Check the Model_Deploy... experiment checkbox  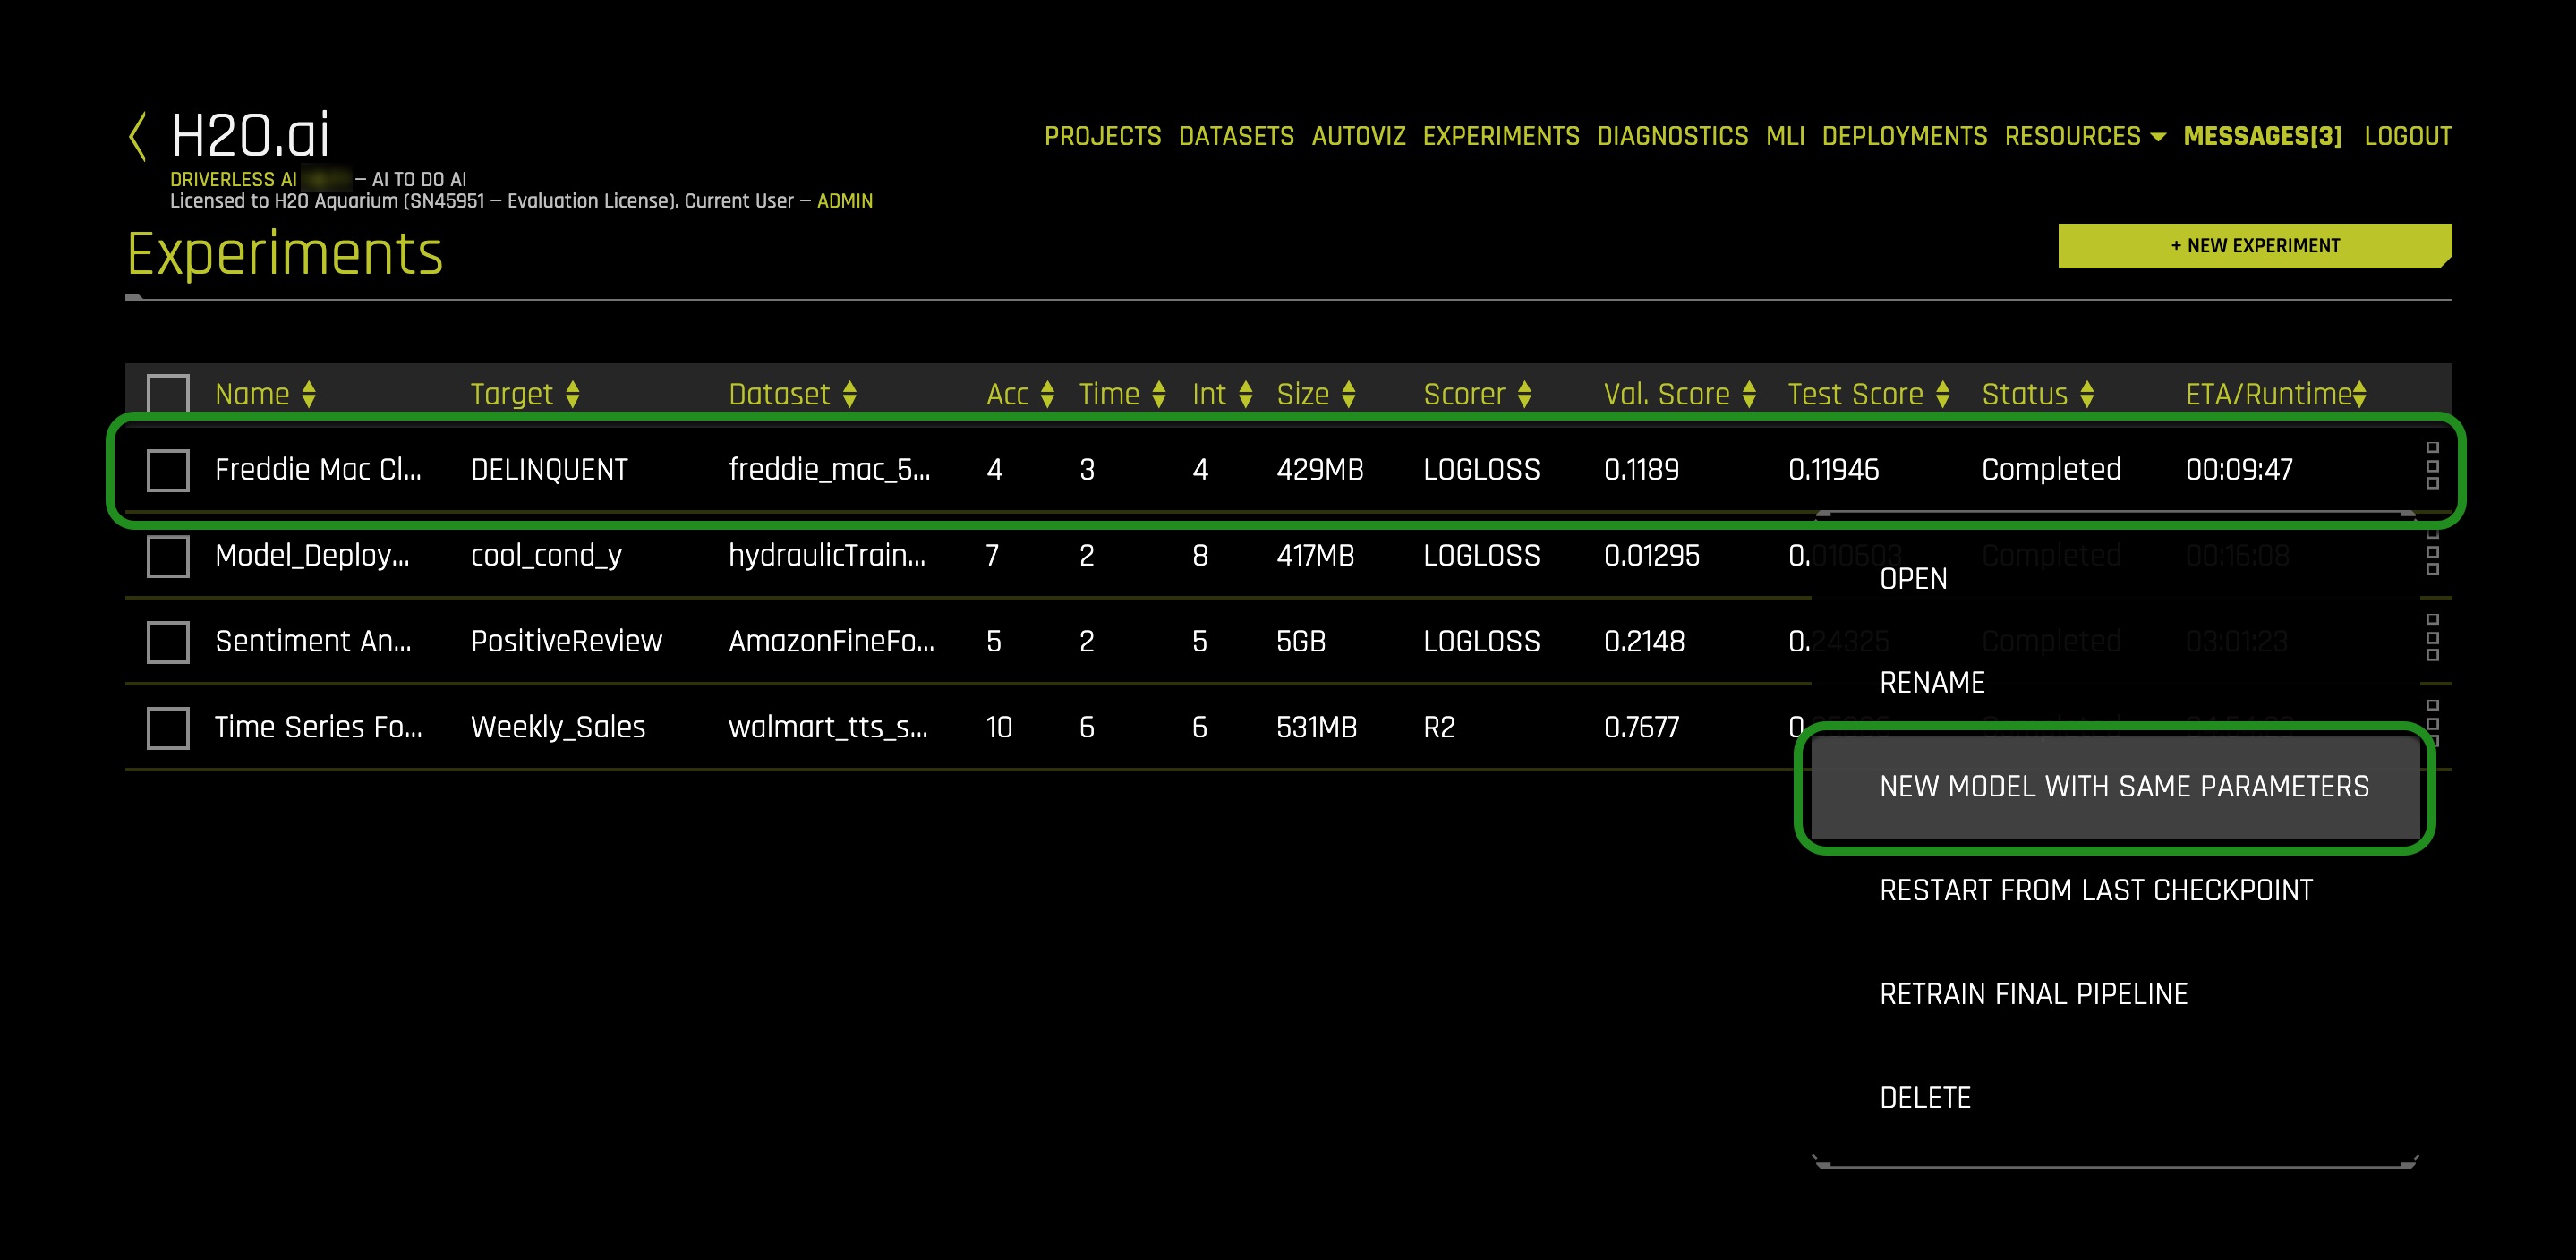(168, 556)
